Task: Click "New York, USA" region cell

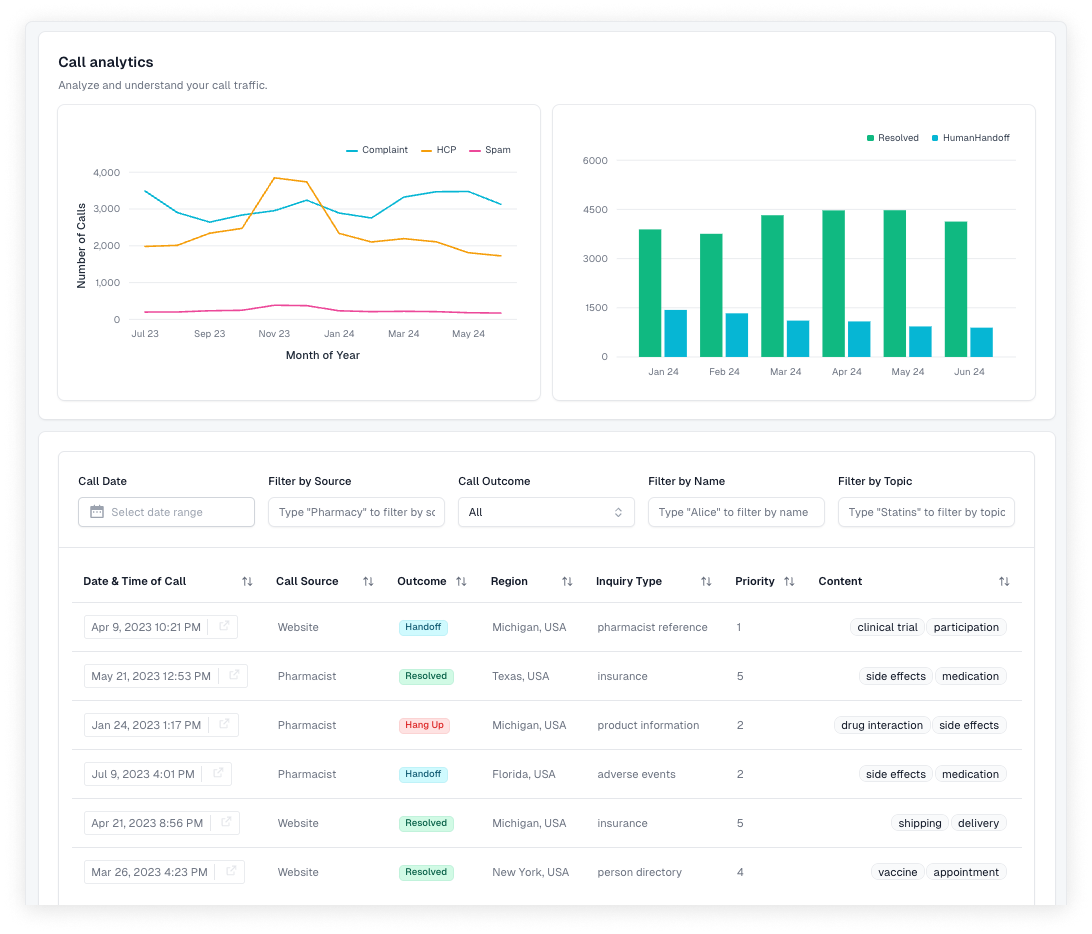Action: pyautogui.click(x=530, y=871)
